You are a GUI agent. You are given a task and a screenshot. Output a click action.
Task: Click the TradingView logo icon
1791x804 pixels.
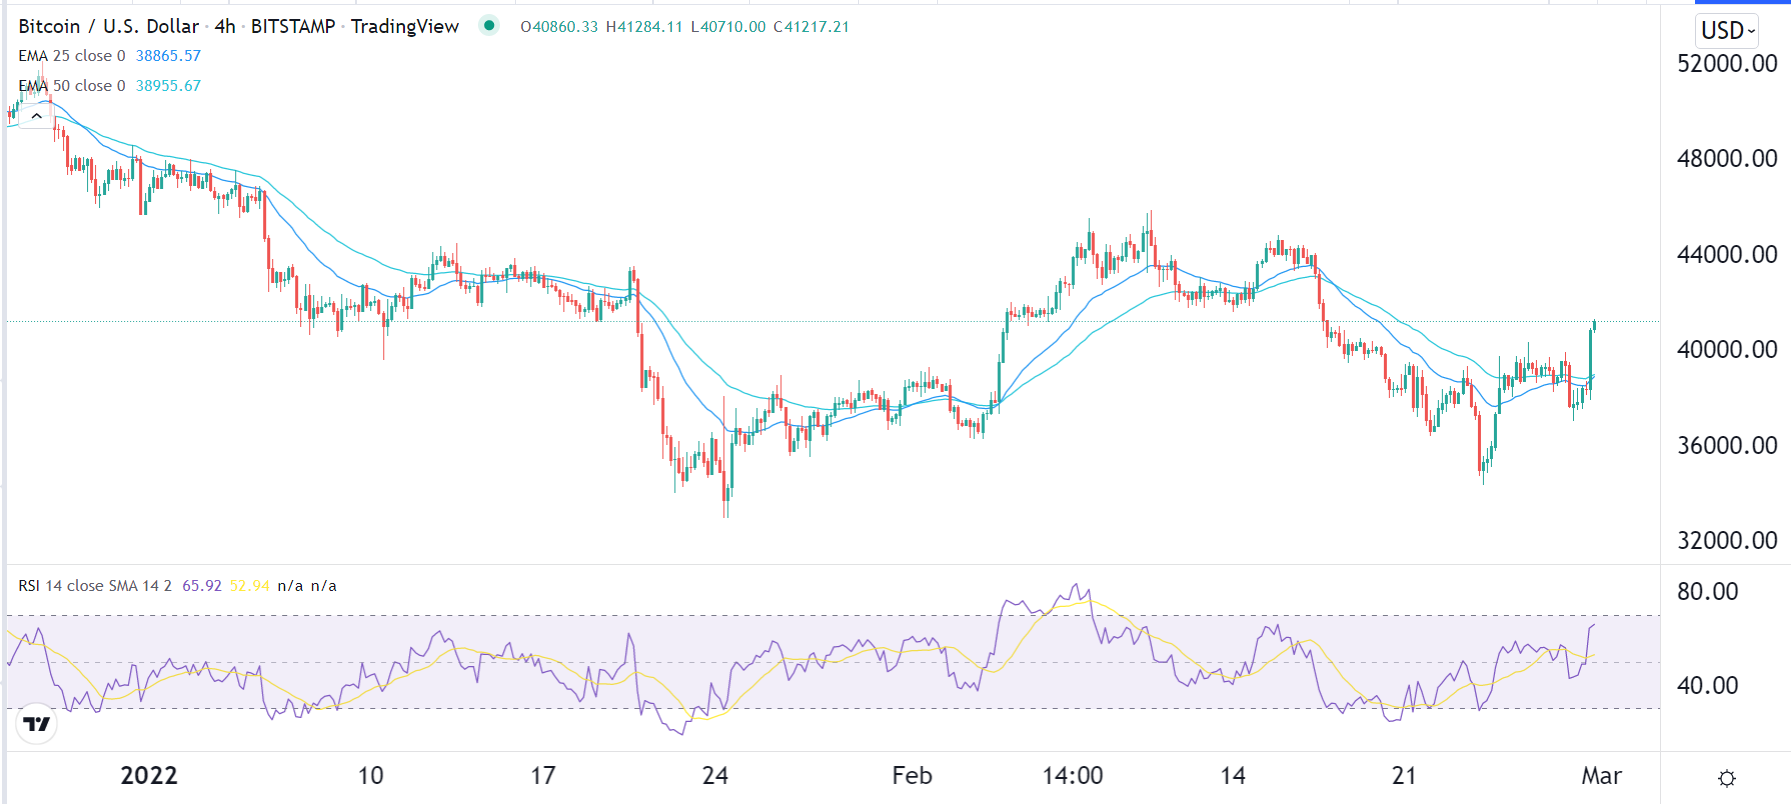click(x=37, y=724)
